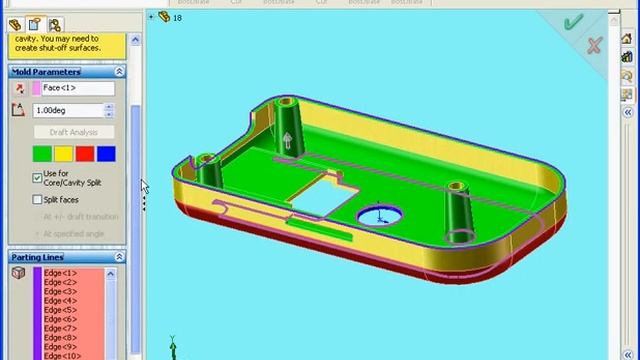Image resolution: width=640 pixels, height=360 pixels.
Task: Accept the parting line with green checkmark
Action: (x=573, y=22)
